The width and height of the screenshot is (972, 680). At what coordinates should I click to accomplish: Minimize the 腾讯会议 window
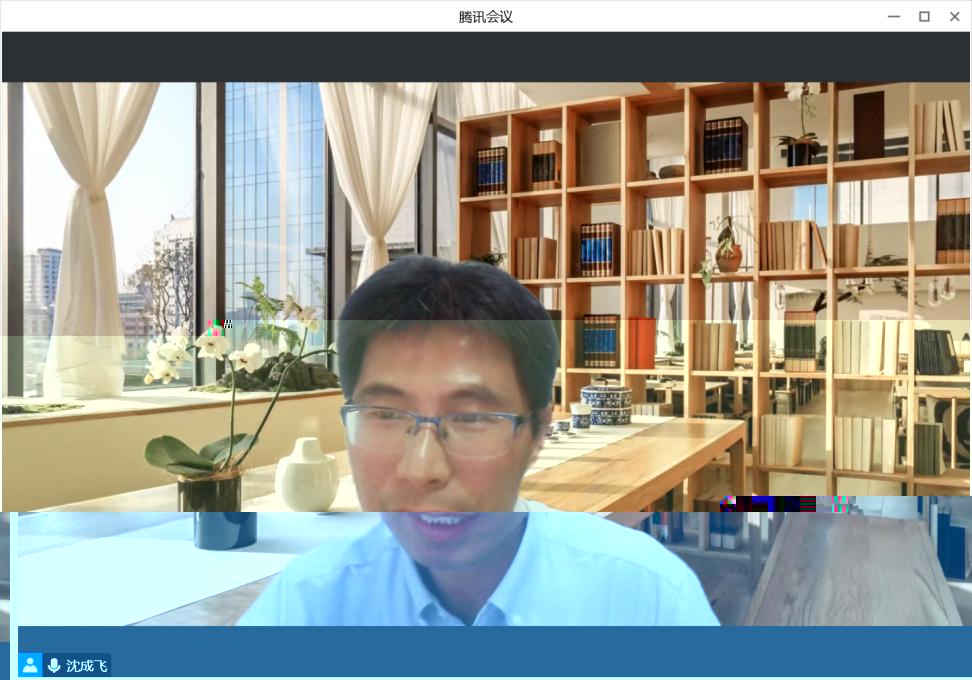pyautogui.click(x=894, y=17)
